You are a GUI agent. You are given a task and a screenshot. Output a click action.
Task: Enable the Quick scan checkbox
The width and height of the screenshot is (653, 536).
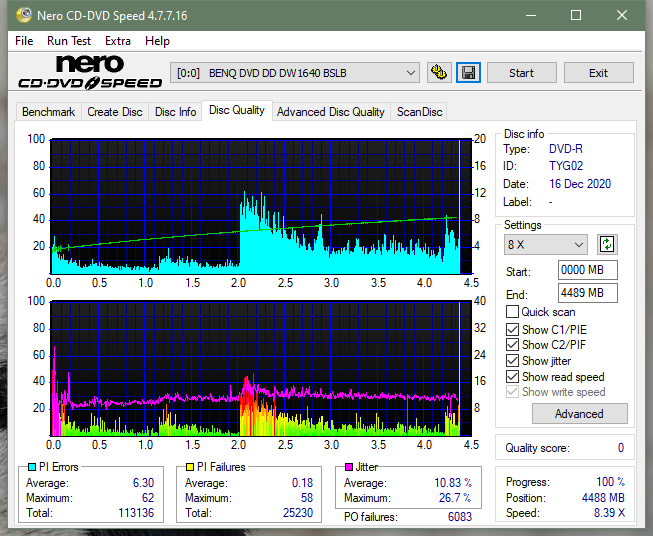click(512, 312)
